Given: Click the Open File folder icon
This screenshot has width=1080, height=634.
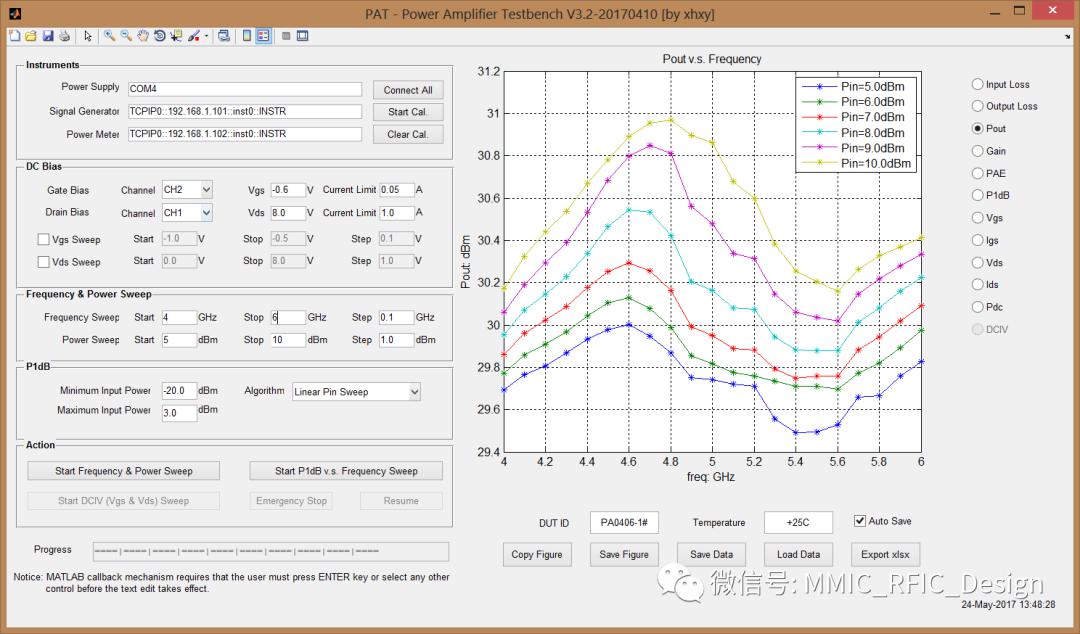Looking at the screenshot, I should [x=30, y=36].
